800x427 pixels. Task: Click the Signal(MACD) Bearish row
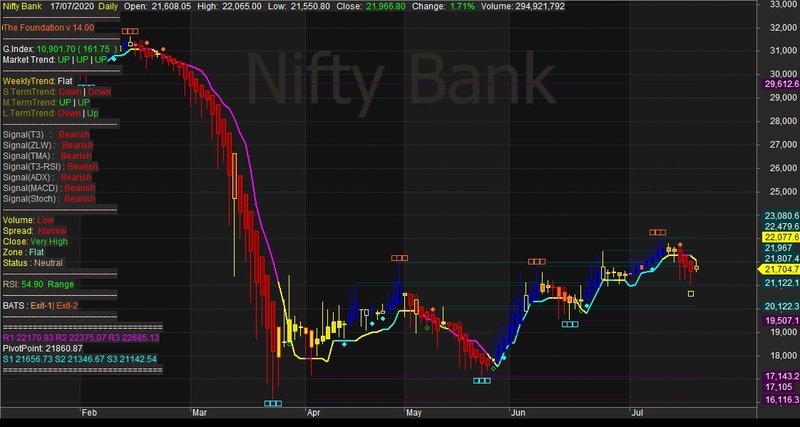point(49,188)
